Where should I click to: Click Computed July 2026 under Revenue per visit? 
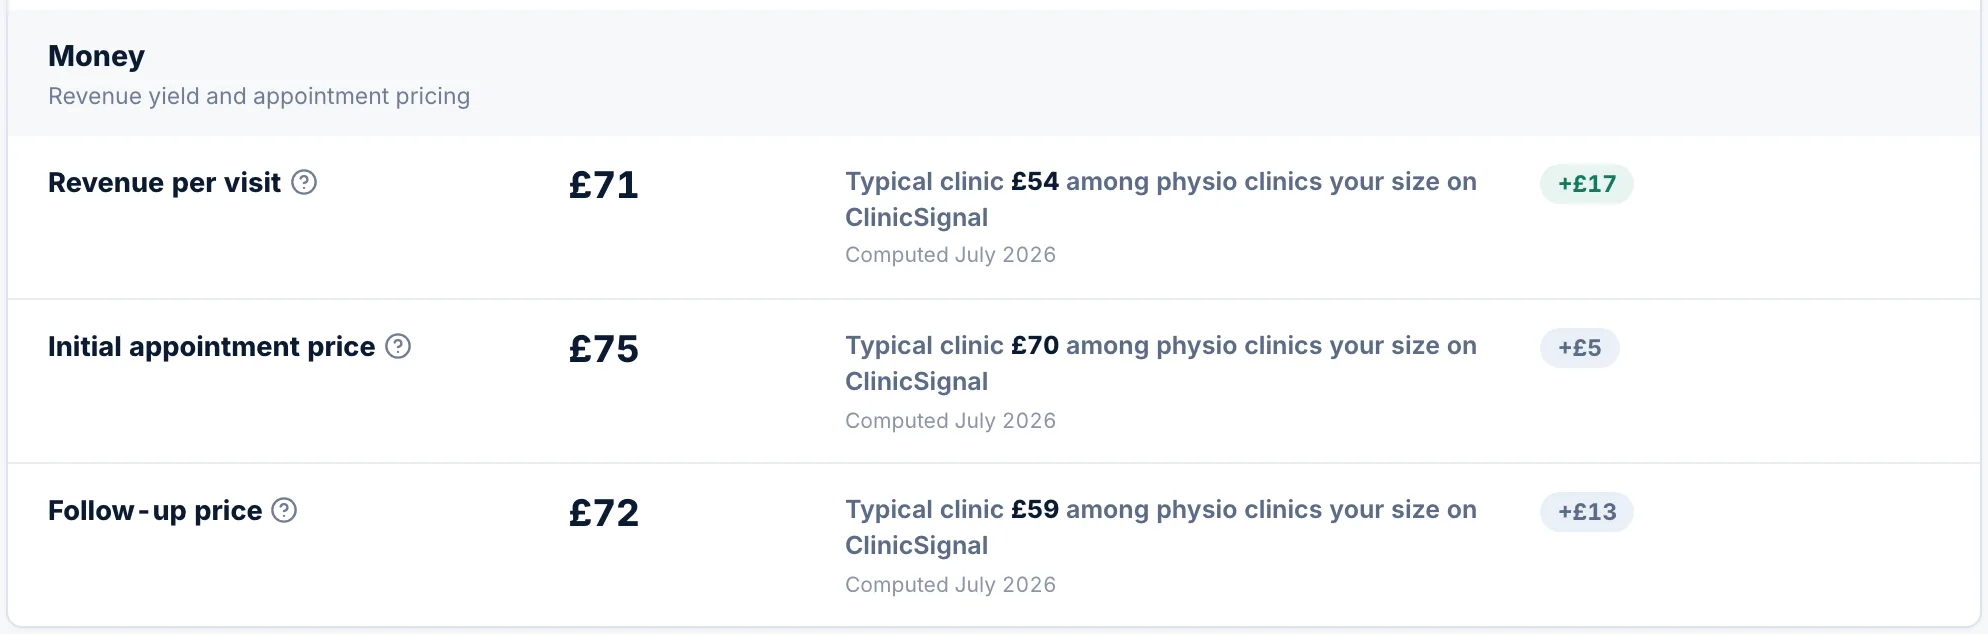[x=950, y=255]
